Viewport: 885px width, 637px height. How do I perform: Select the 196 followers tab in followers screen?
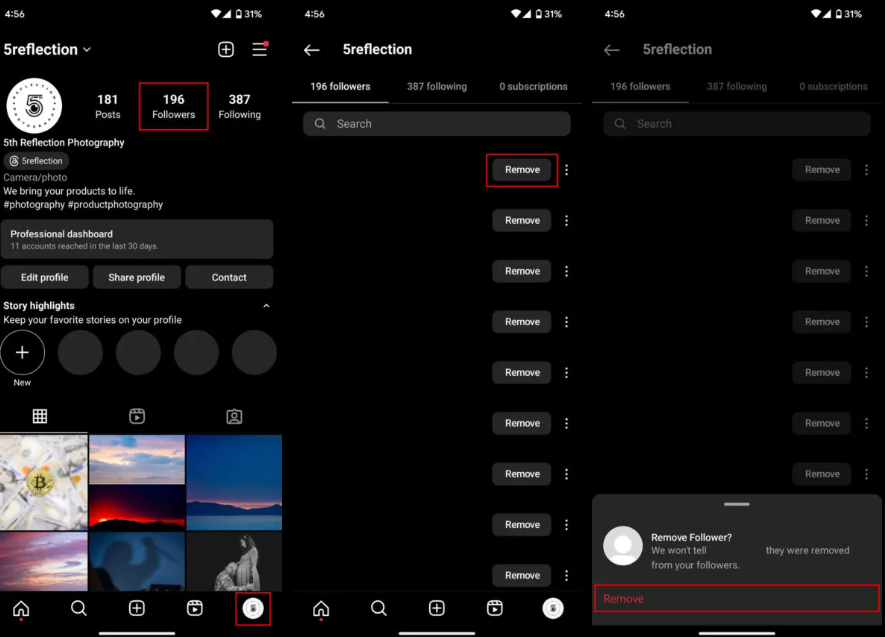point(340,86)
